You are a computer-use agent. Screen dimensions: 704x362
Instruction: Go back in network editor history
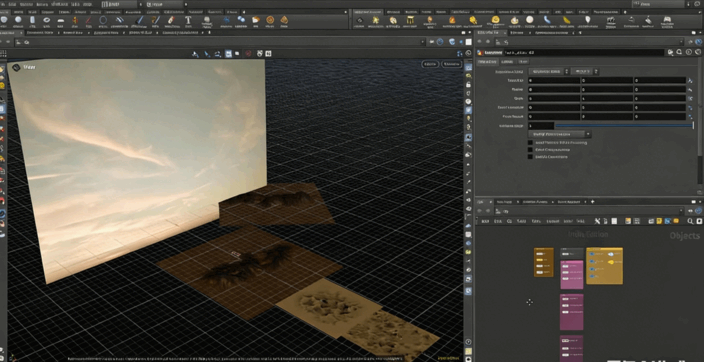(480, 211)
